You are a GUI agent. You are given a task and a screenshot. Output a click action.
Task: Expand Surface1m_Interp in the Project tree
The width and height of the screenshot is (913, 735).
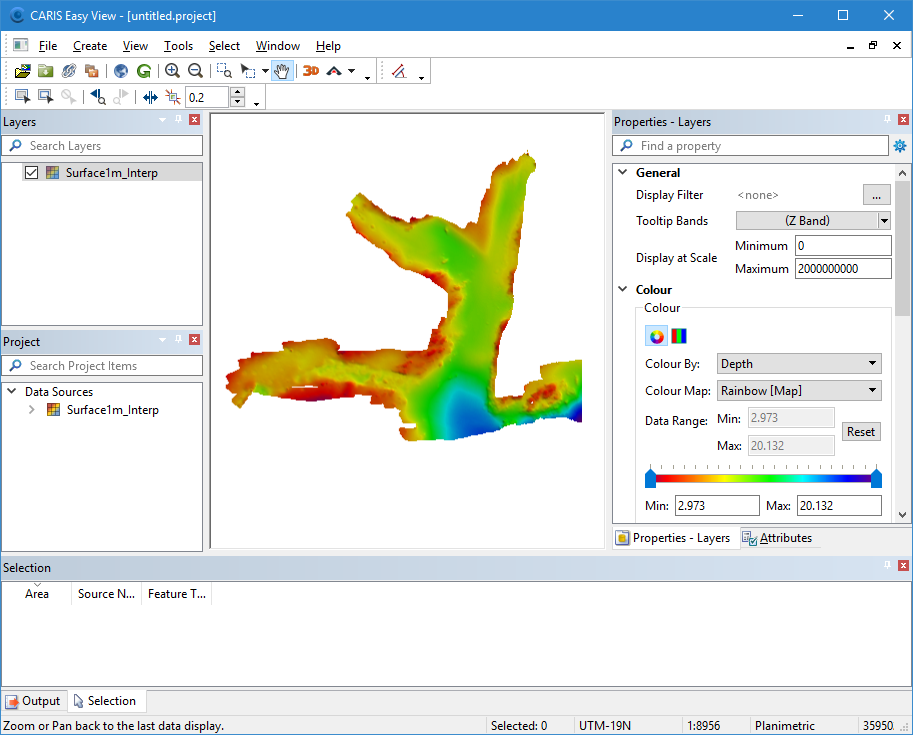(x=32, y=410)
